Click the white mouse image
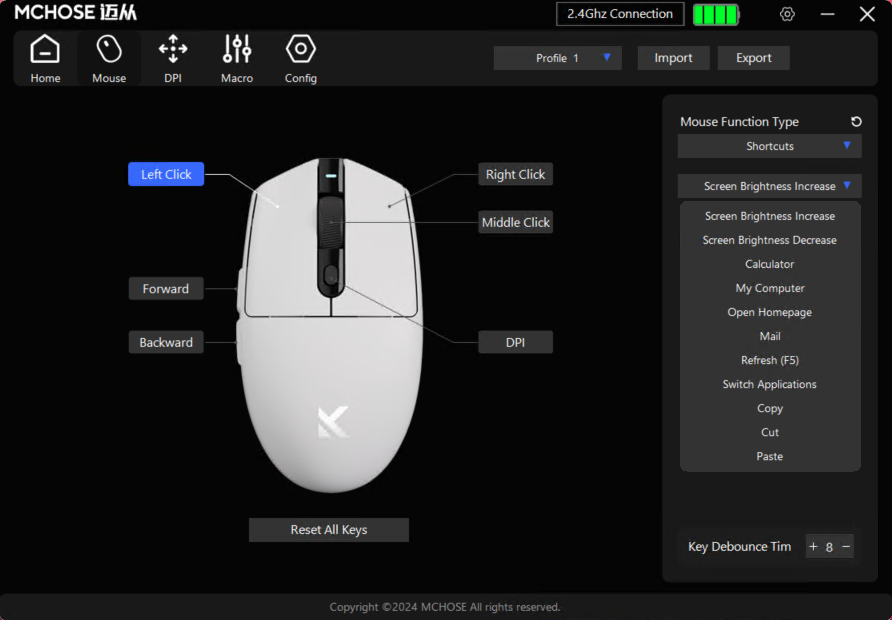Screen dimensions: 892x620 point(330,324)
